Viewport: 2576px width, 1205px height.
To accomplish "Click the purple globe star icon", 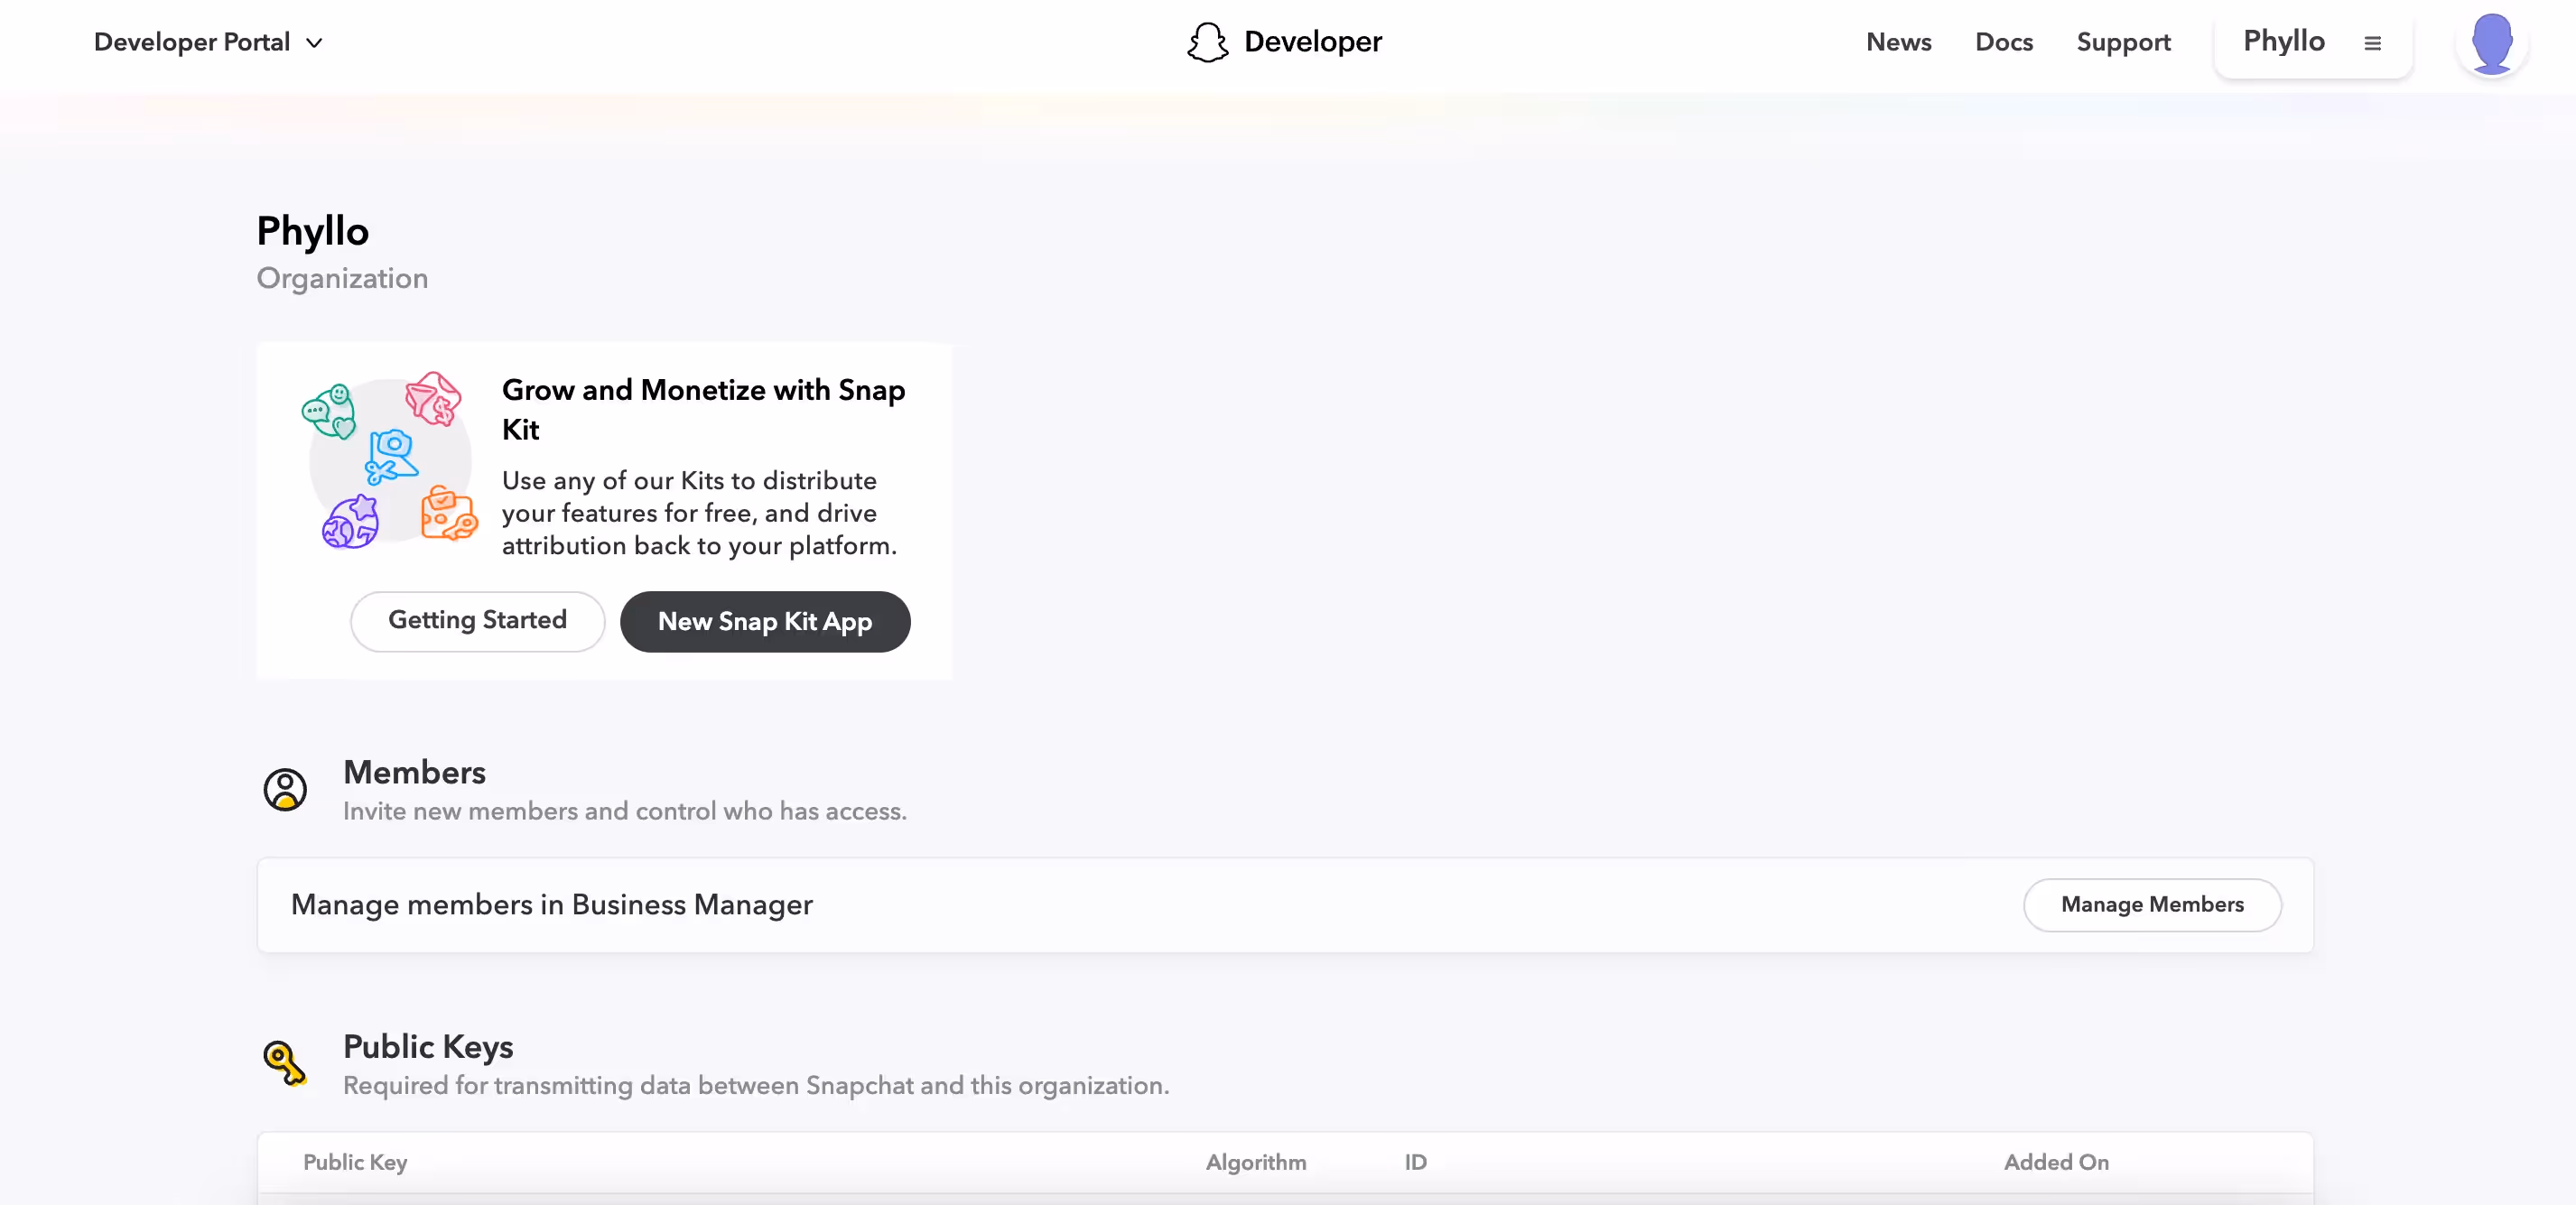I will (x=351, y=522).
